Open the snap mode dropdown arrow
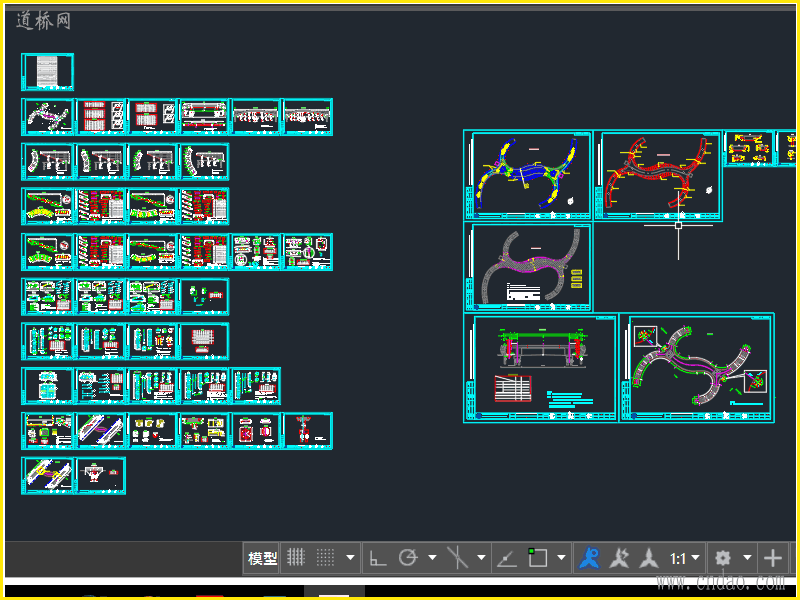The height and width of the screenshot is (600, 800). pos(350,558)
